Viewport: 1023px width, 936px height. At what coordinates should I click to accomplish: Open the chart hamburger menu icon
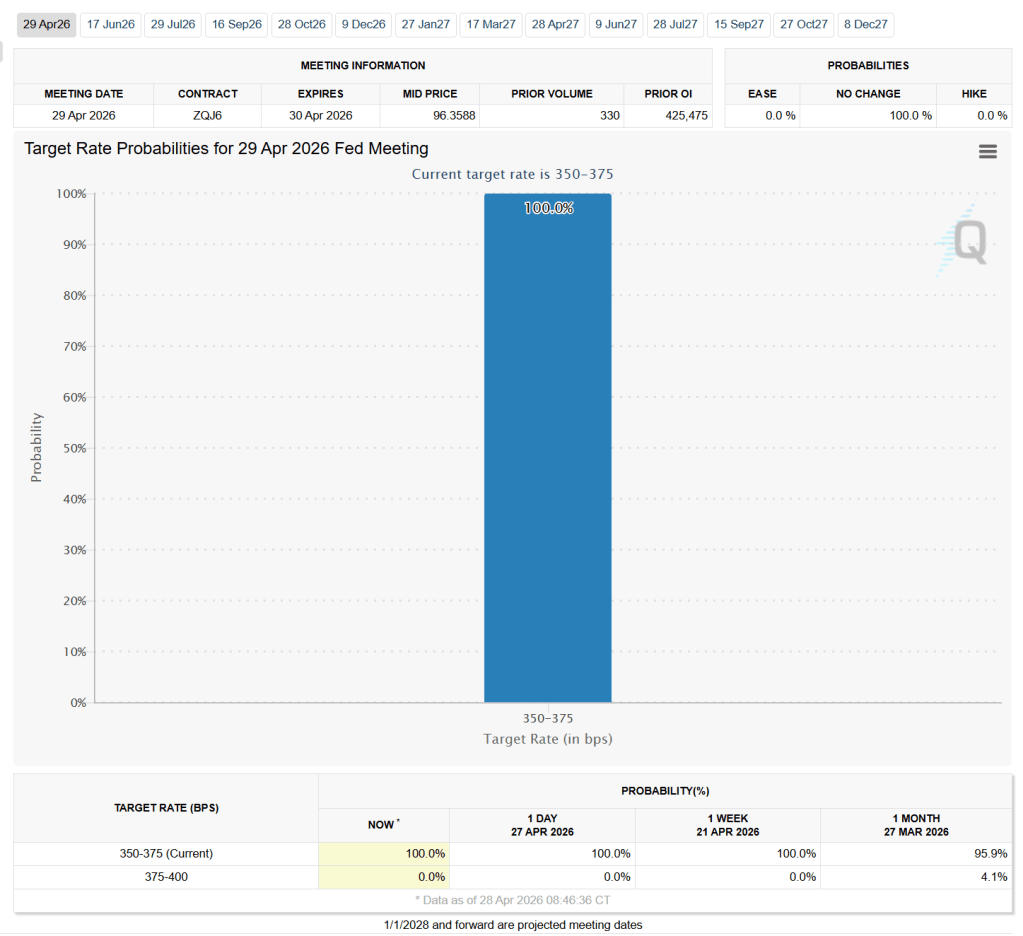pyautogui.click(x=987, y=151)
